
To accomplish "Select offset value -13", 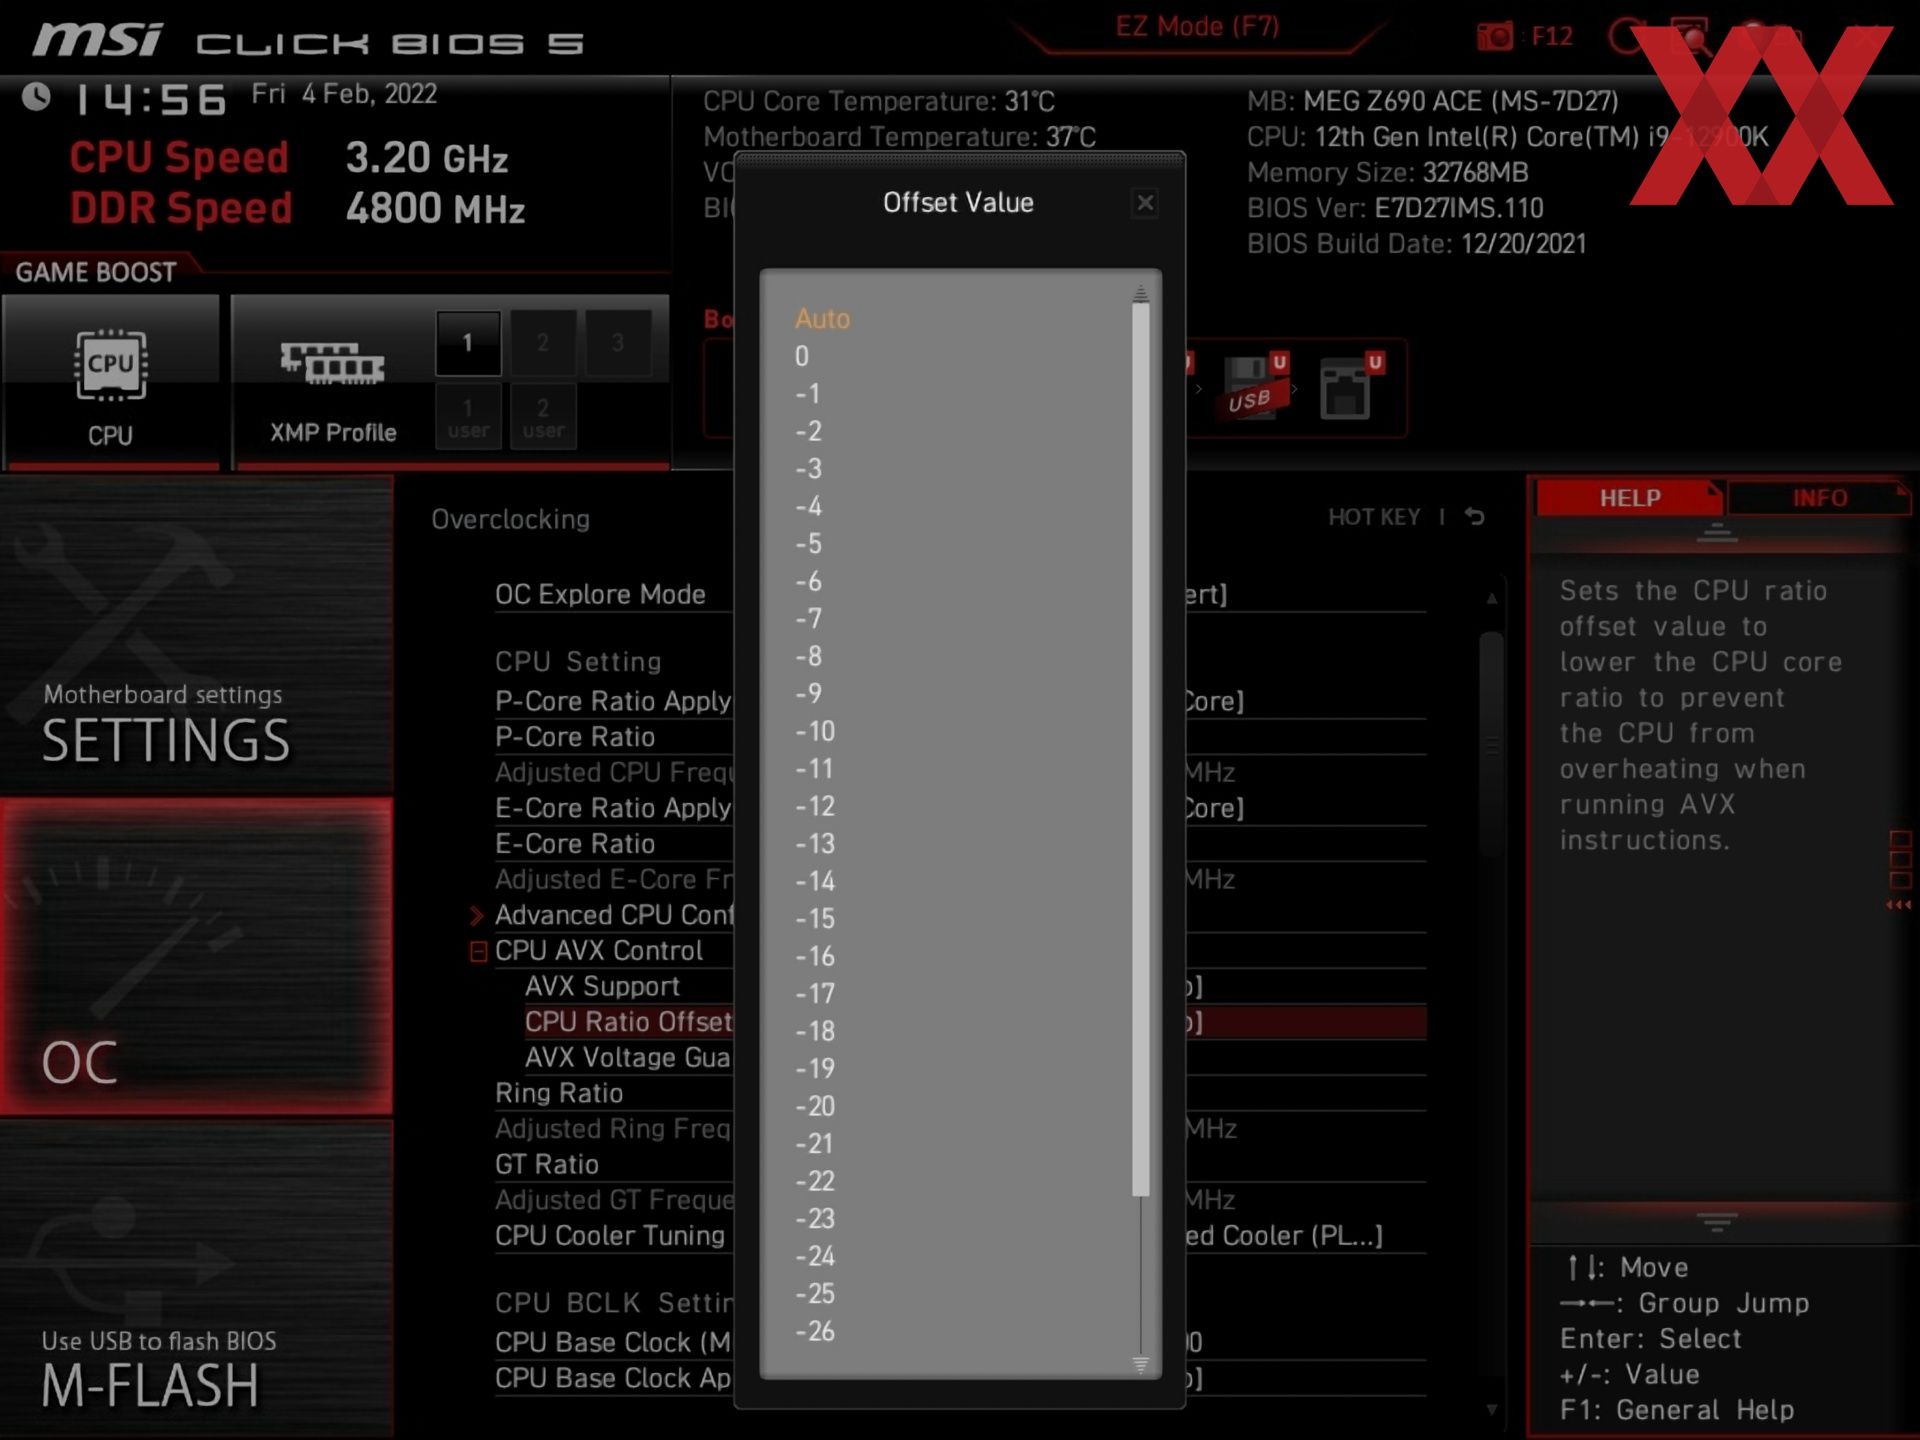I will [x=815, y=844].
